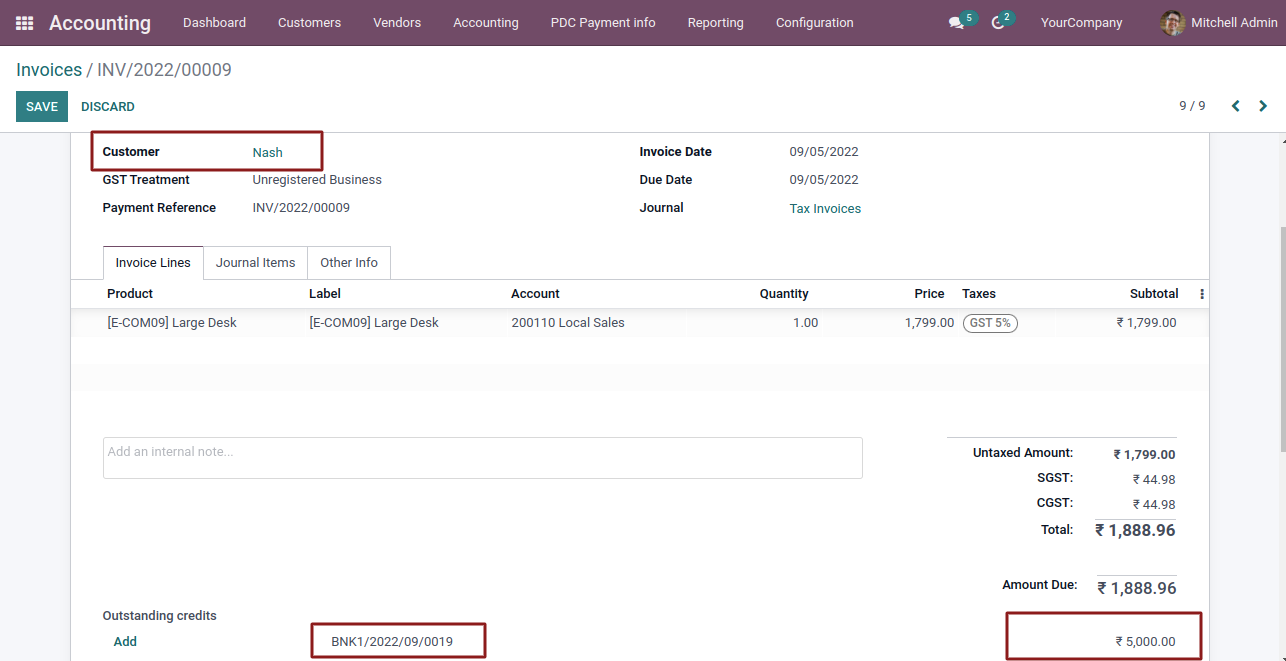
Task: Click the Due Date value 09/05/2022
Action: point(824,180)
